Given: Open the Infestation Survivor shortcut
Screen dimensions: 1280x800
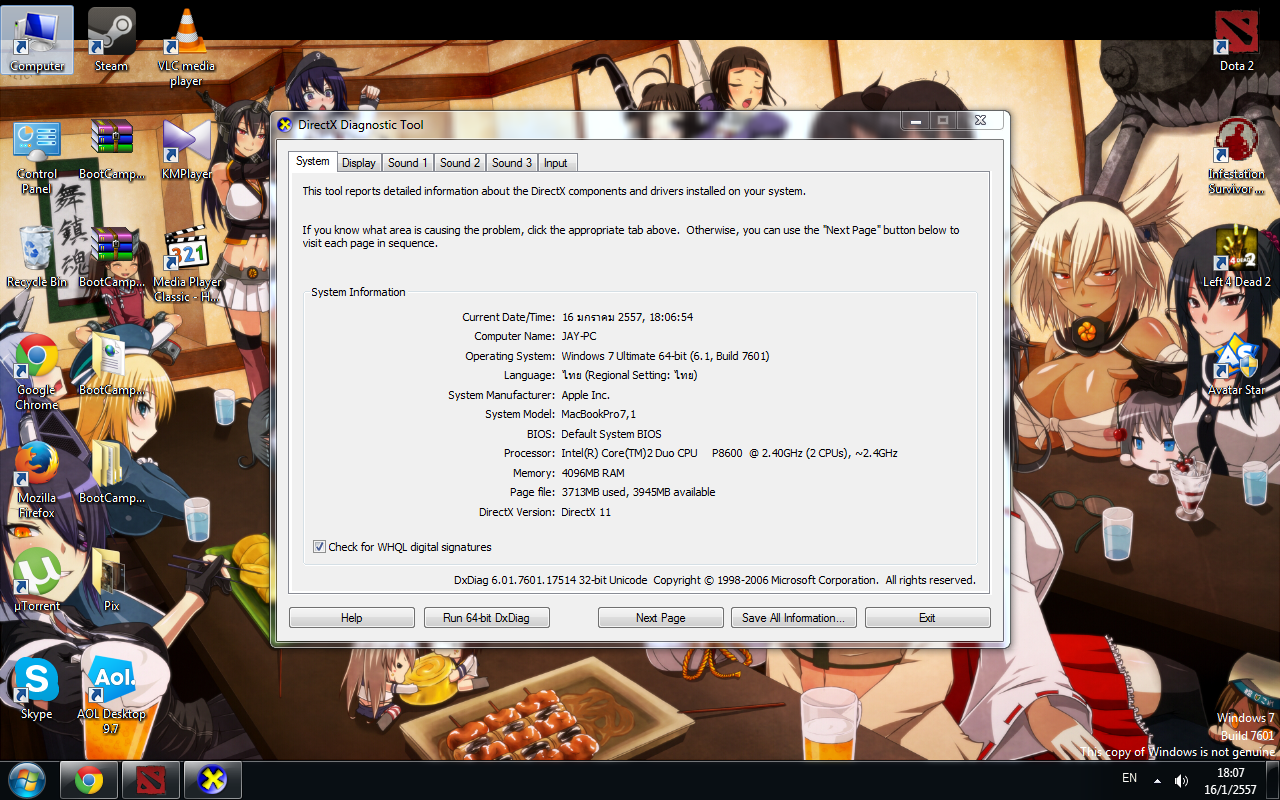Looking at the screenshot, I should (x=1237, y=156).
